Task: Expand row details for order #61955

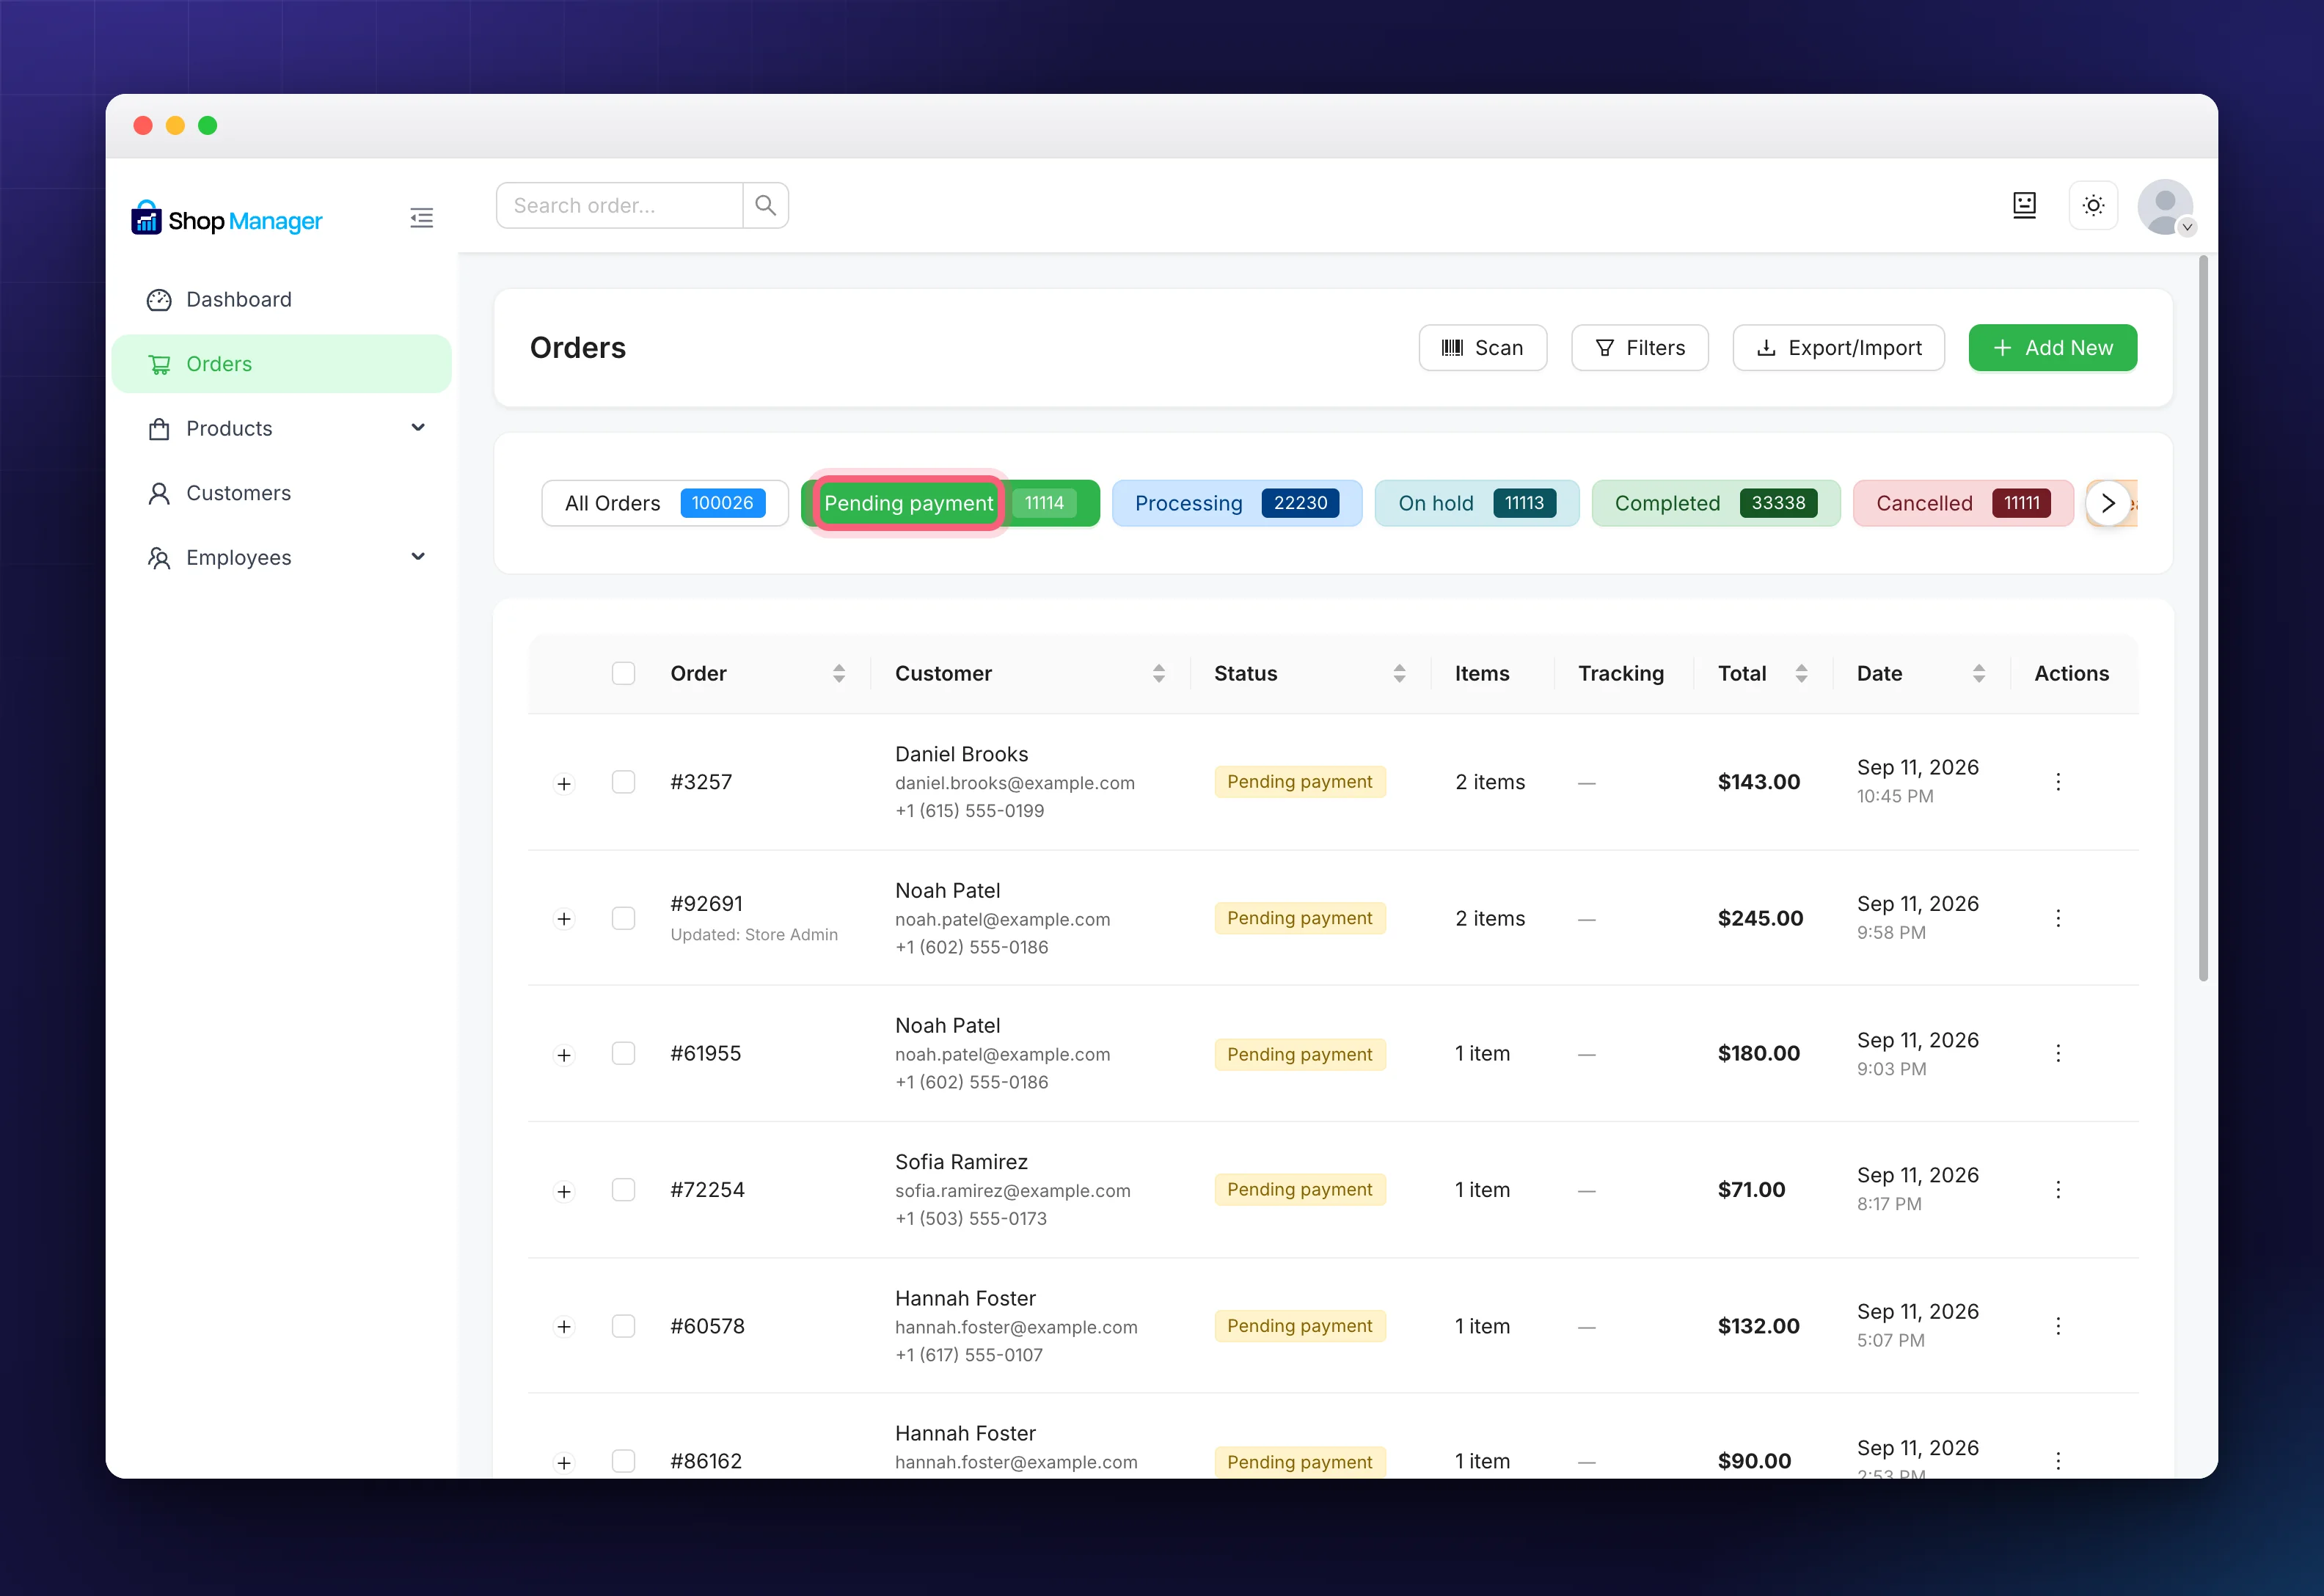Action: click(564, 1055)
